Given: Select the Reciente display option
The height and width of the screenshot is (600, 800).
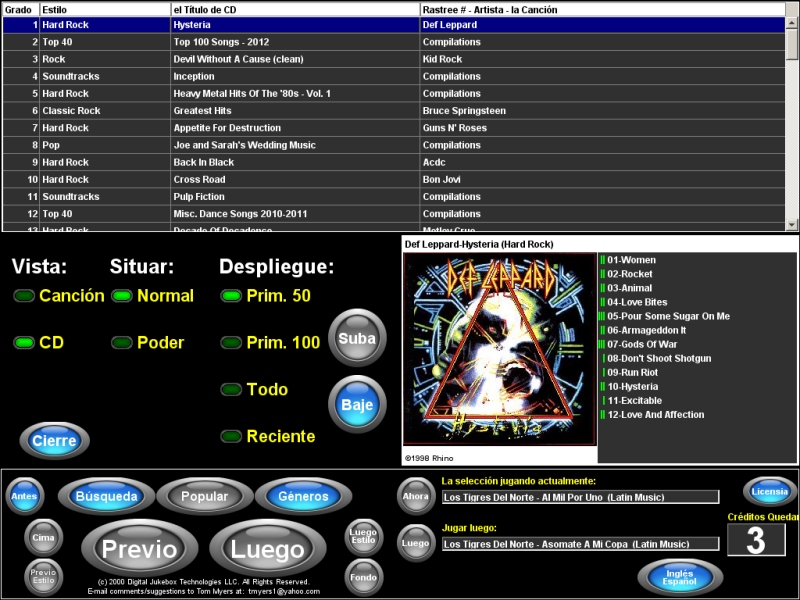Looking at the screenshot, I should click(x=231, y=436).
